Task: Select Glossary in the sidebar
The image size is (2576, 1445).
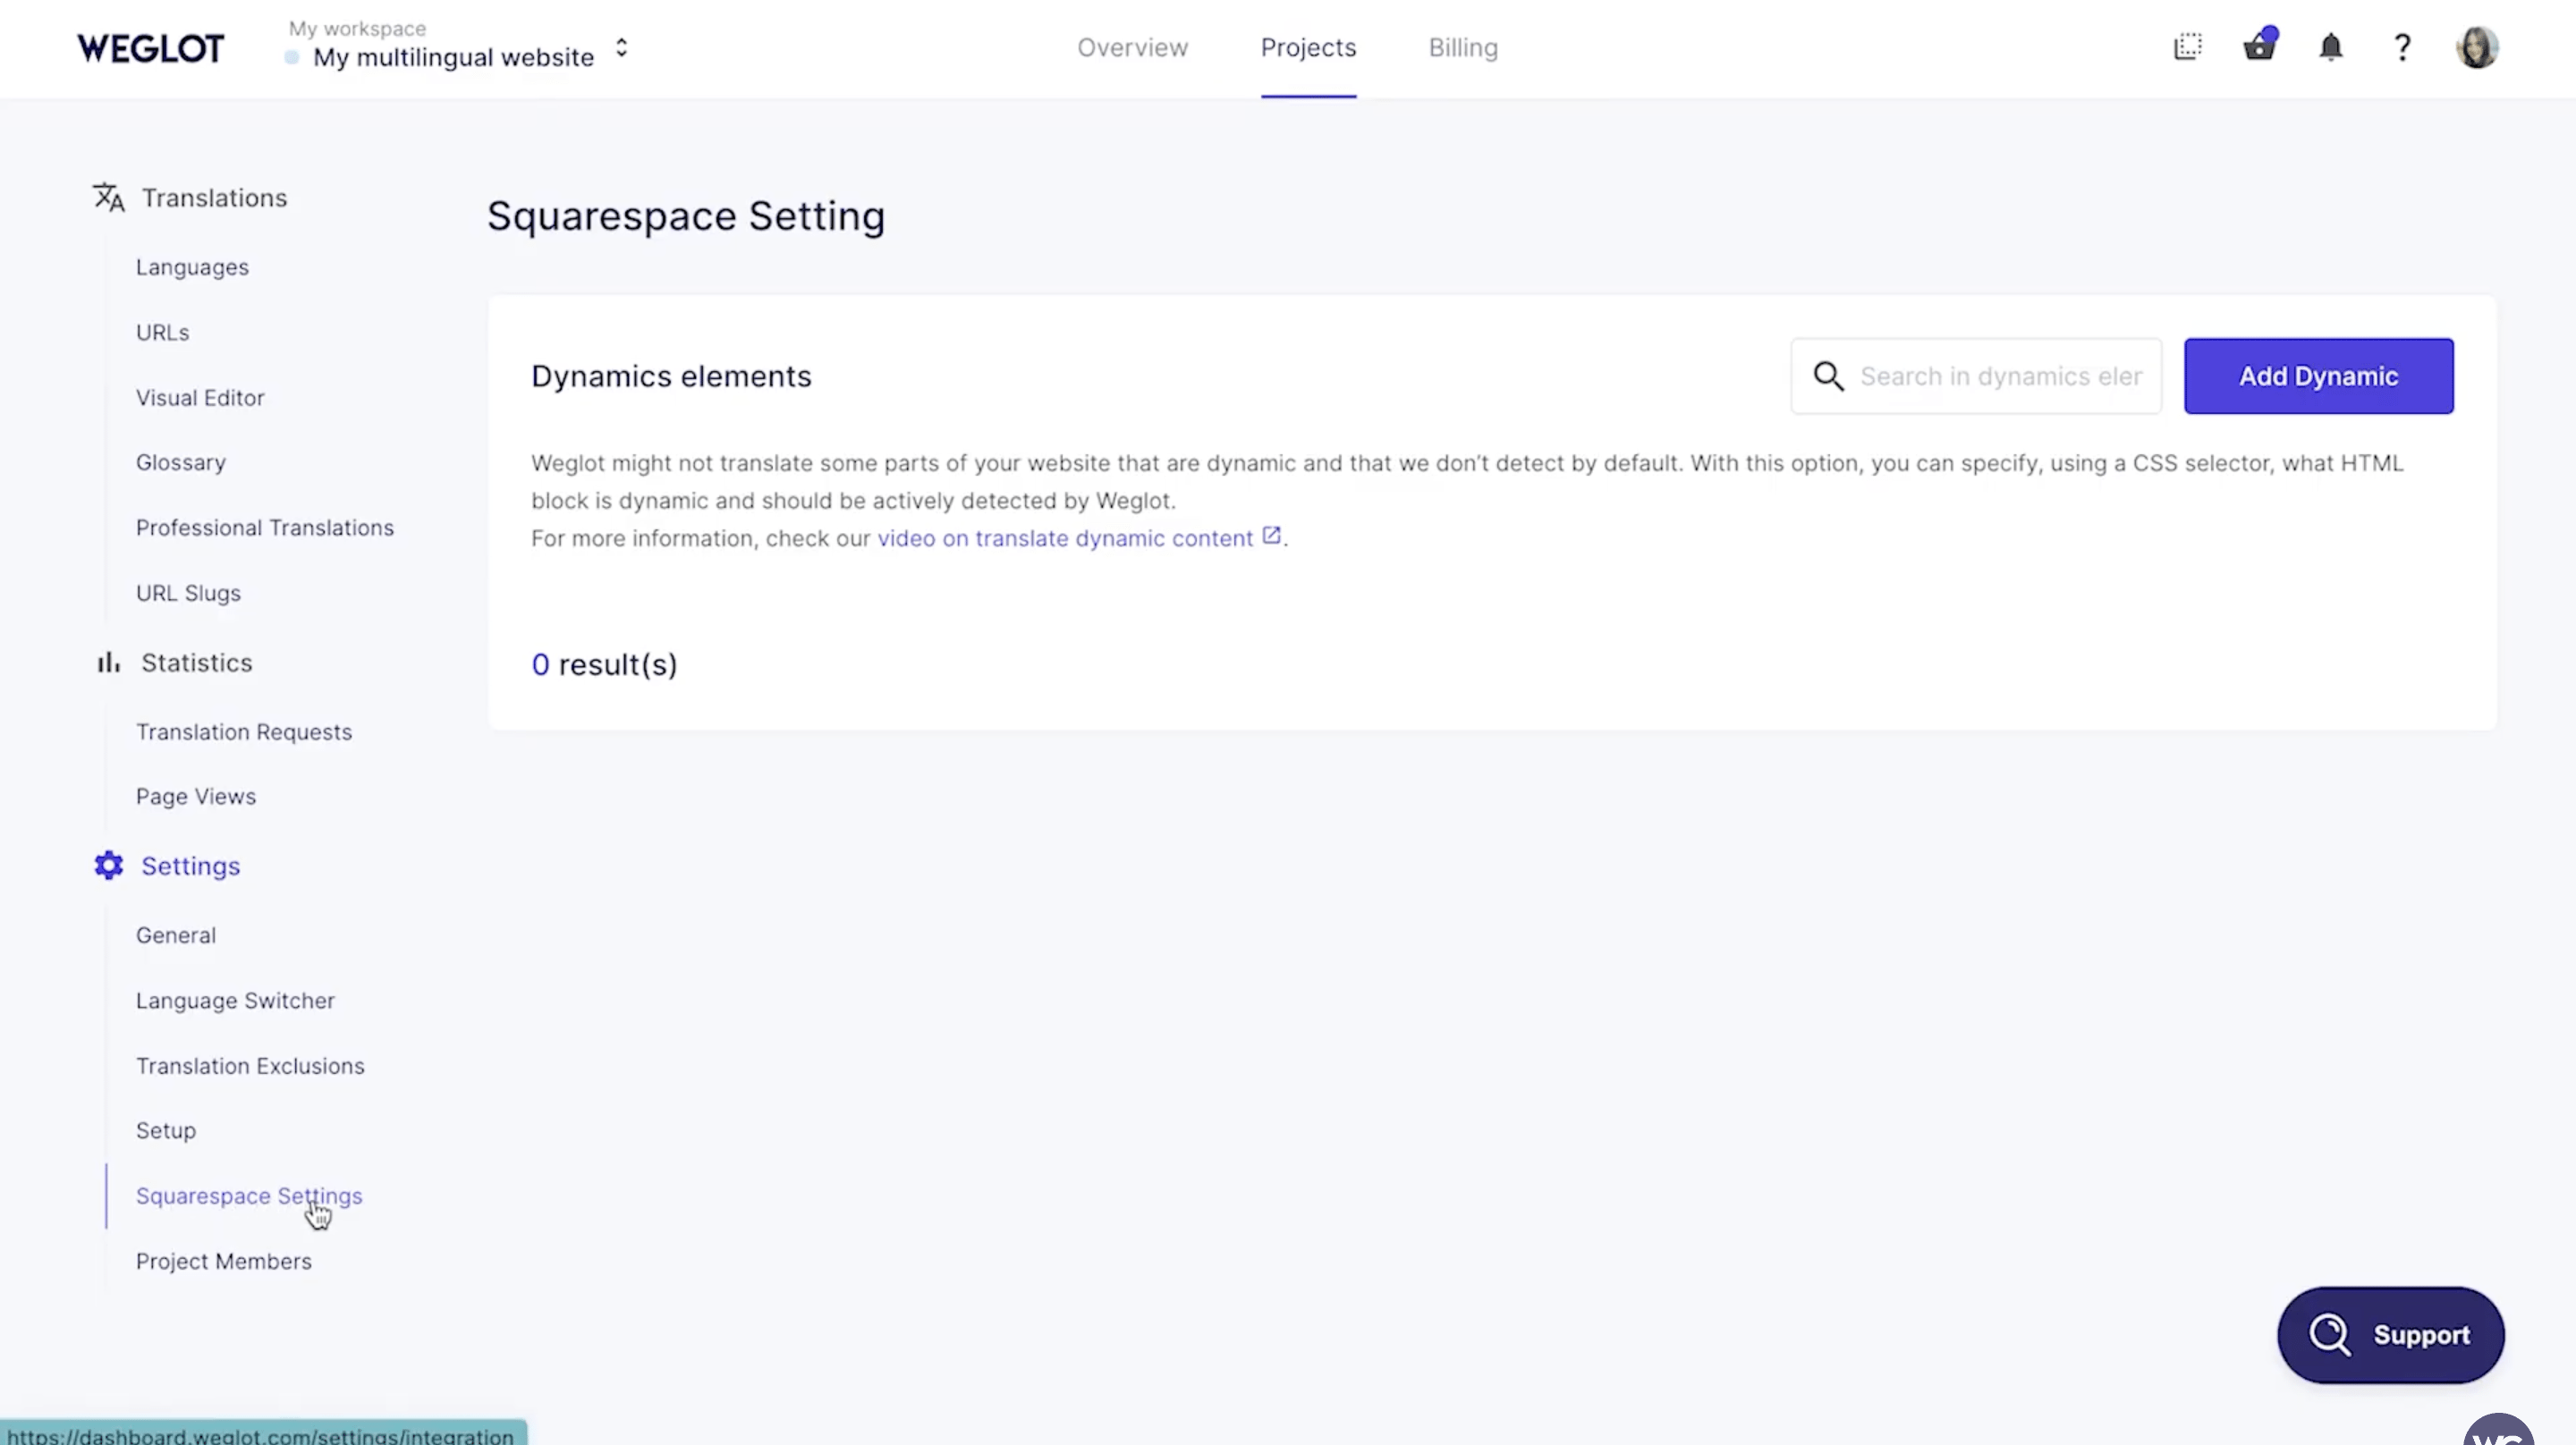Action: 181,462
